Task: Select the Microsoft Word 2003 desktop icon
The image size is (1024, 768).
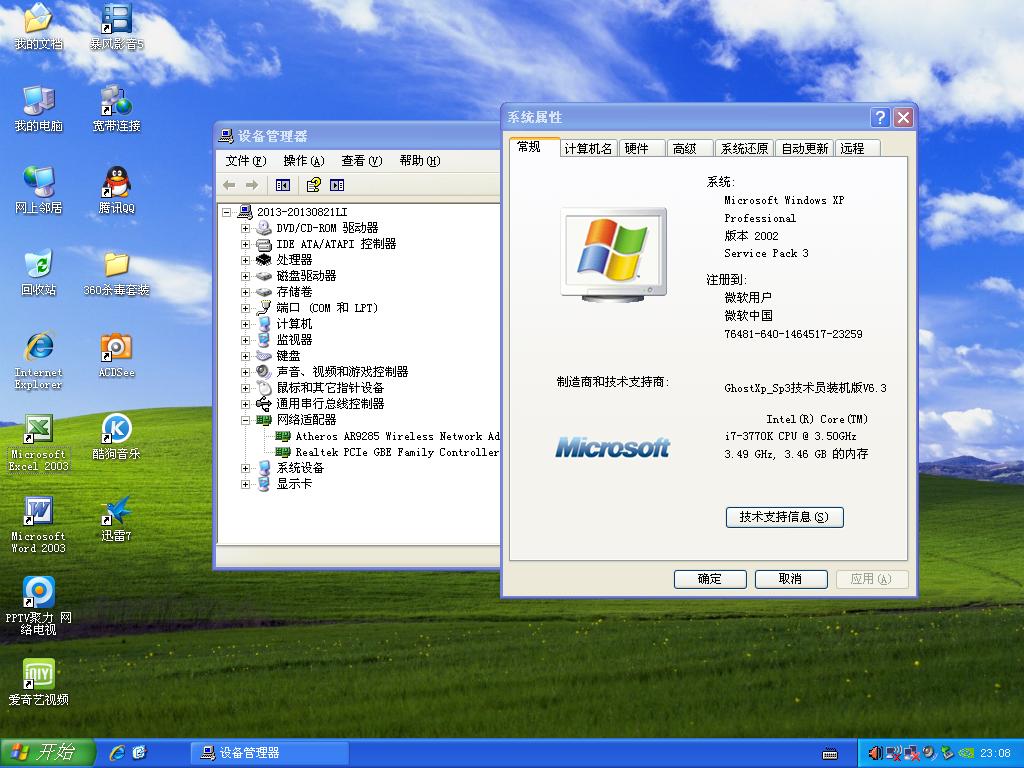Action: point(39,525)
